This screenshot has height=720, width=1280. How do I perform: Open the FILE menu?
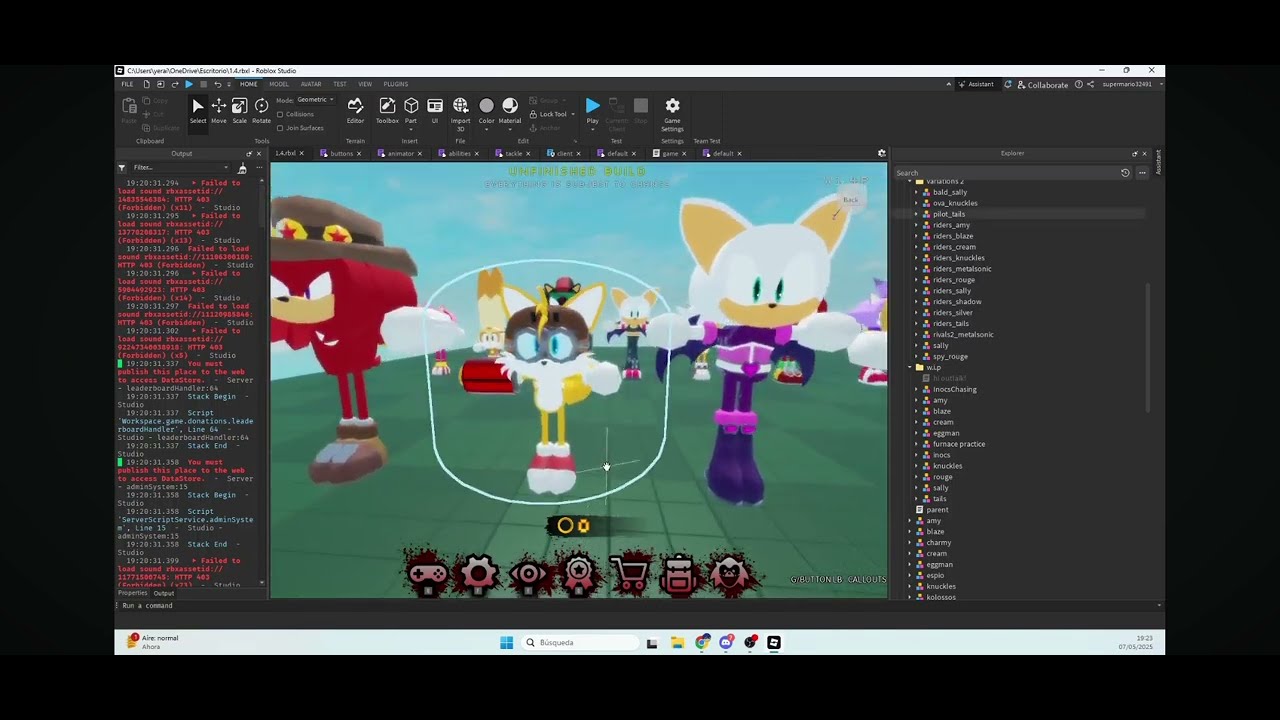127,84
